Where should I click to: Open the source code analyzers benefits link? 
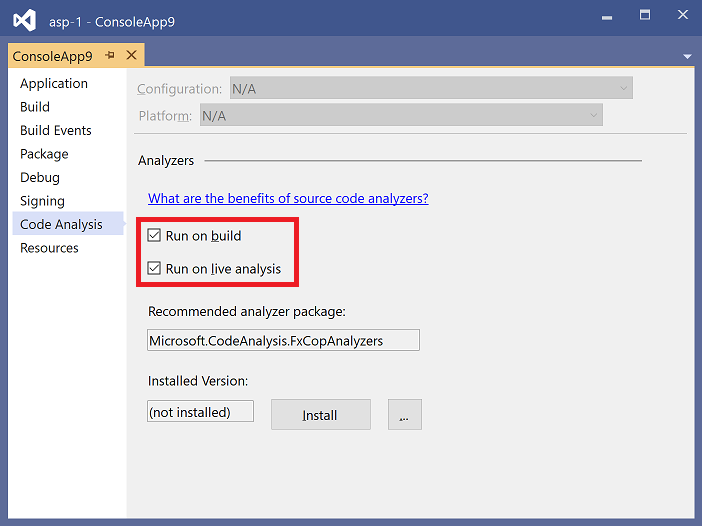[288, 198]
